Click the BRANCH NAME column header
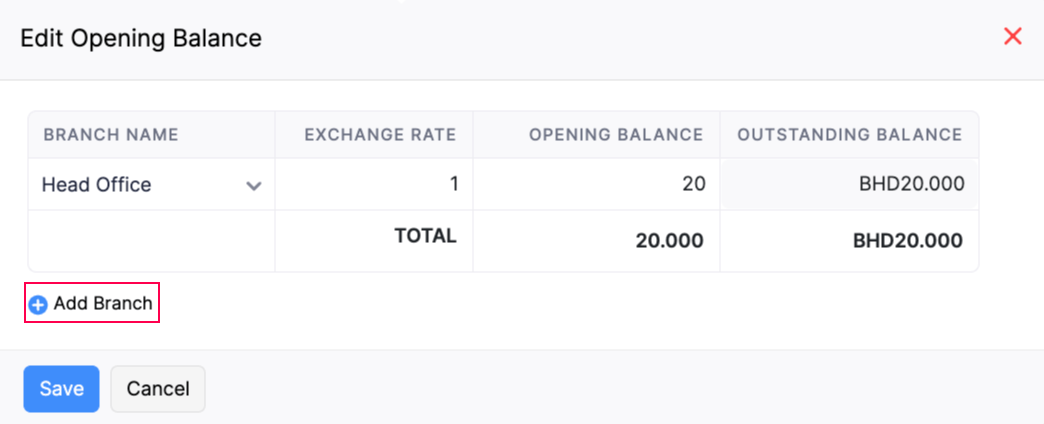 [x=111, y=135]
